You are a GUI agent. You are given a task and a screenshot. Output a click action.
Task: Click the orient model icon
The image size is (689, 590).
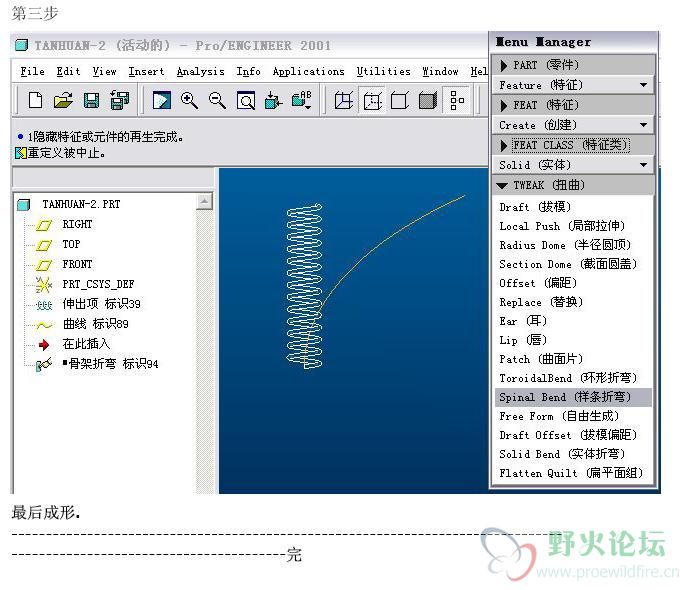[x=273, y=101]
